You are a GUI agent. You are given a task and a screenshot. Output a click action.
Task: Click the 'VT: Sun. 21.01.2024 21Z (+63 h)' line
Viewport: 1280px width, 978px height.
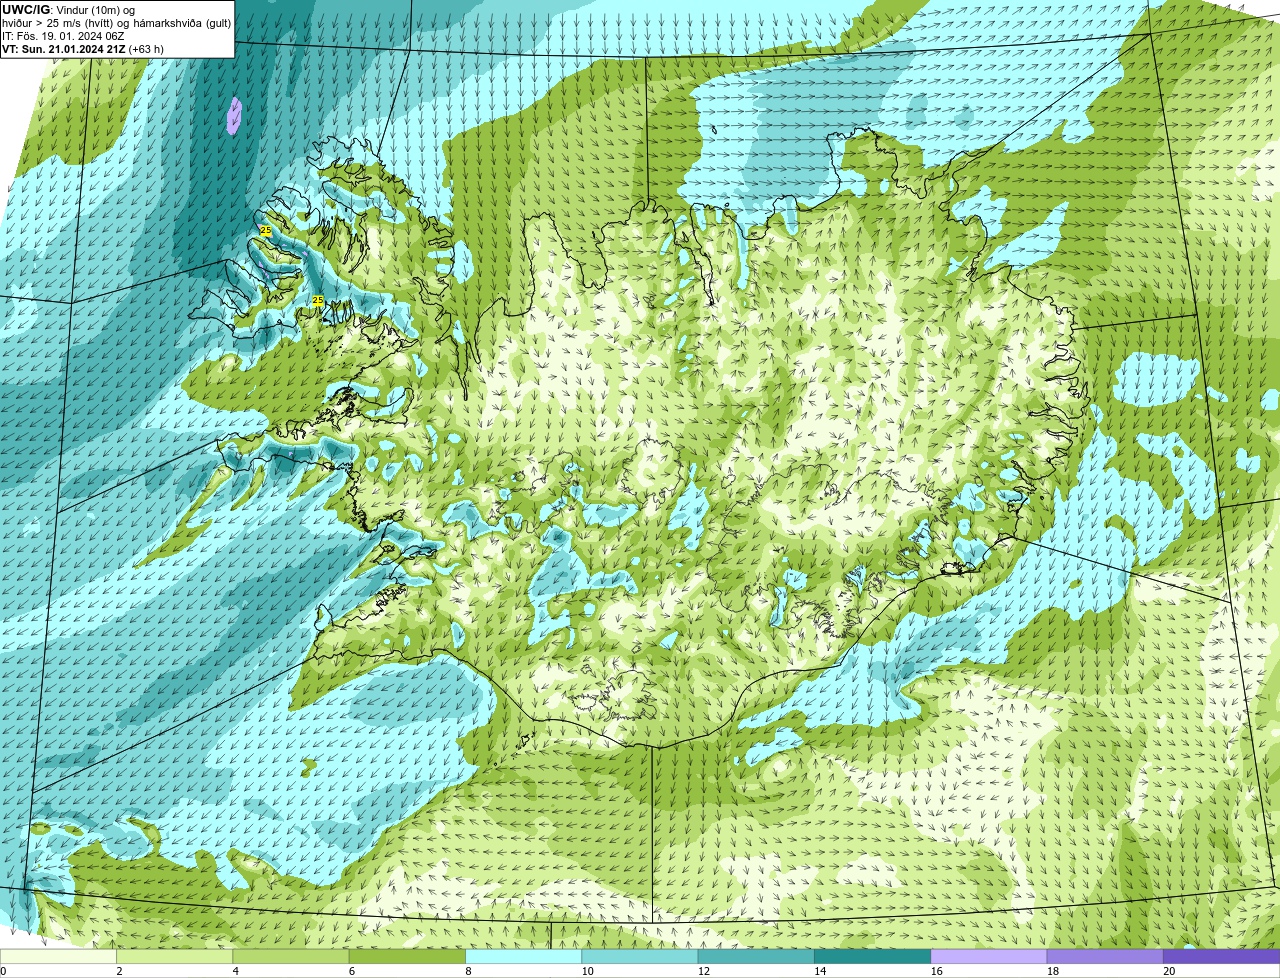click(x=83, y=48)
